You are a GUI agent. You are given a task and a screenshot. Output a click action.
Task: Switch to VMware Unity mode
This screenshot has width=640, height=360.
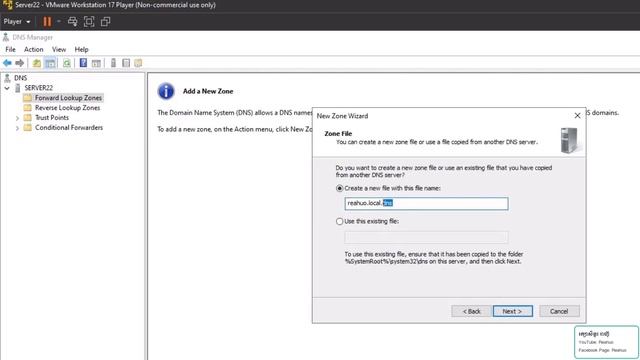tap(105, 22)
